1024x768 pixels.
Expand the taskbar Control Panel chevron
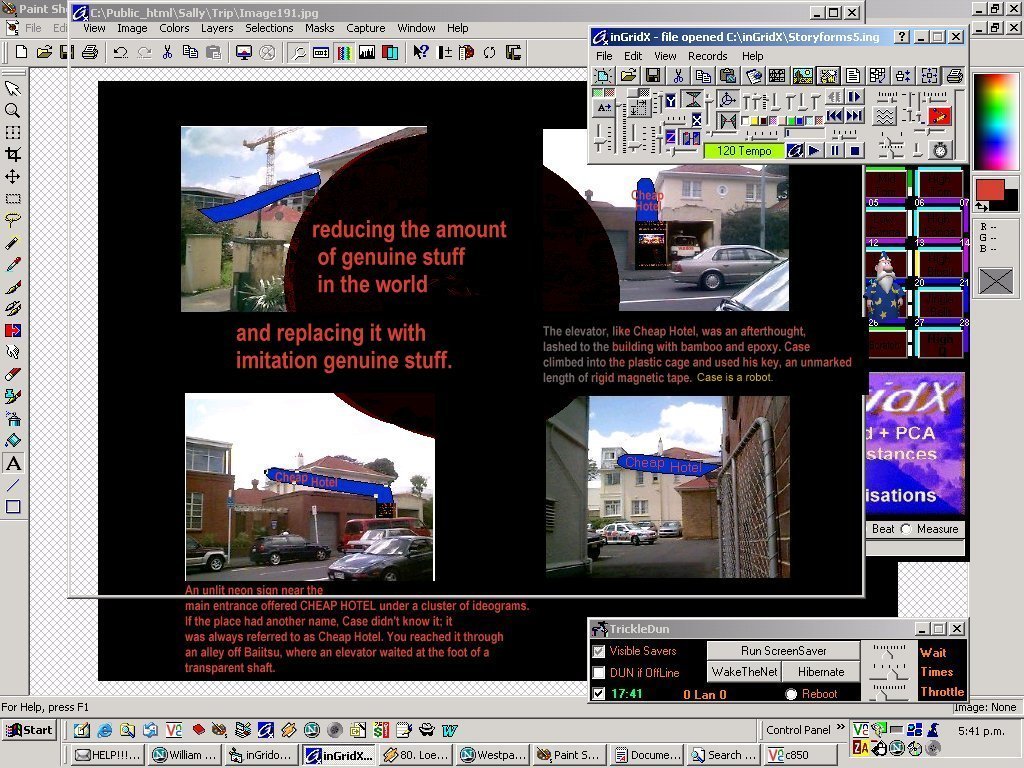840,728
